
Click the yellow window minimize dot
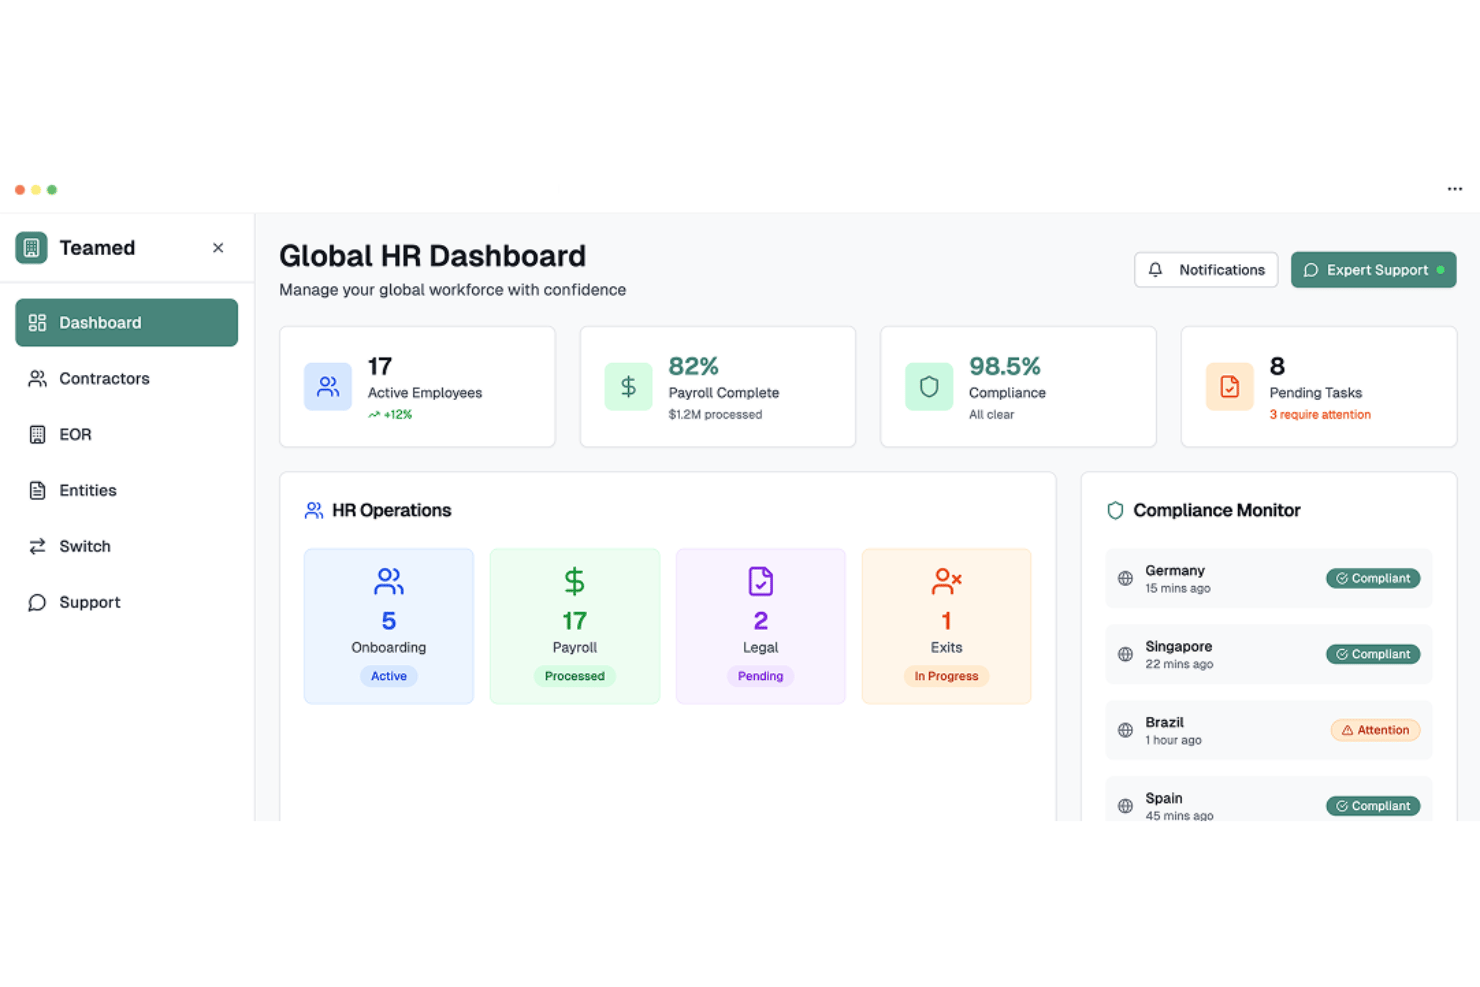point(36,189)
